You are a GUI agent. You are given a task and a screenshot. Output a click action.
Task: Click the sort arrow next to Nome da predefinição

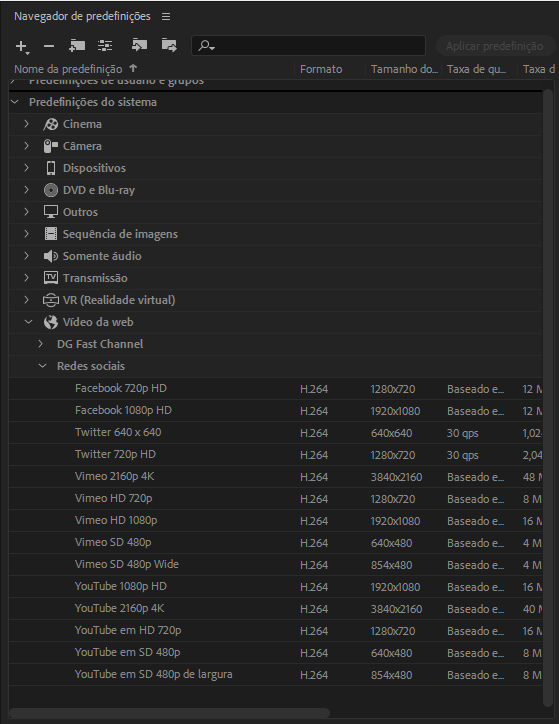[133, 68]
